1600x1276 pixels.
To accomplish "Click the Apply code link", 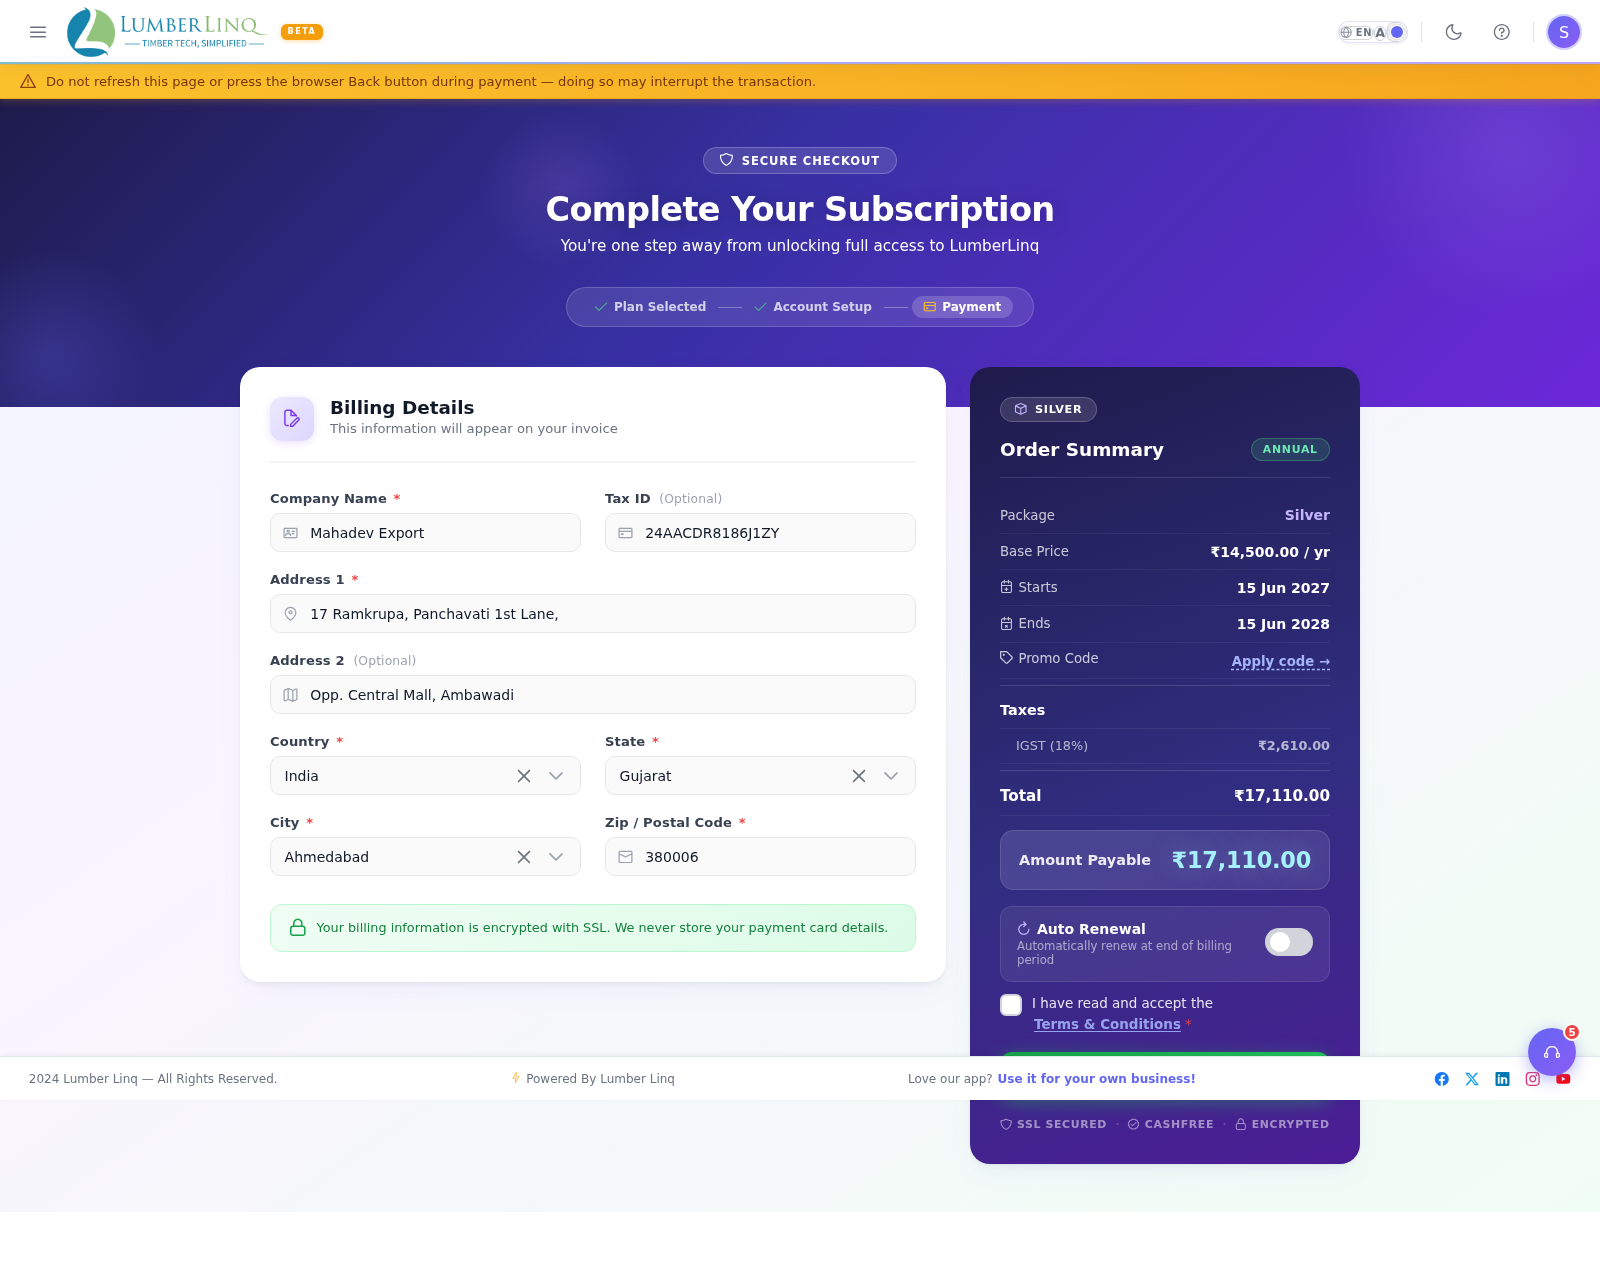I will tap(1281, 661).
